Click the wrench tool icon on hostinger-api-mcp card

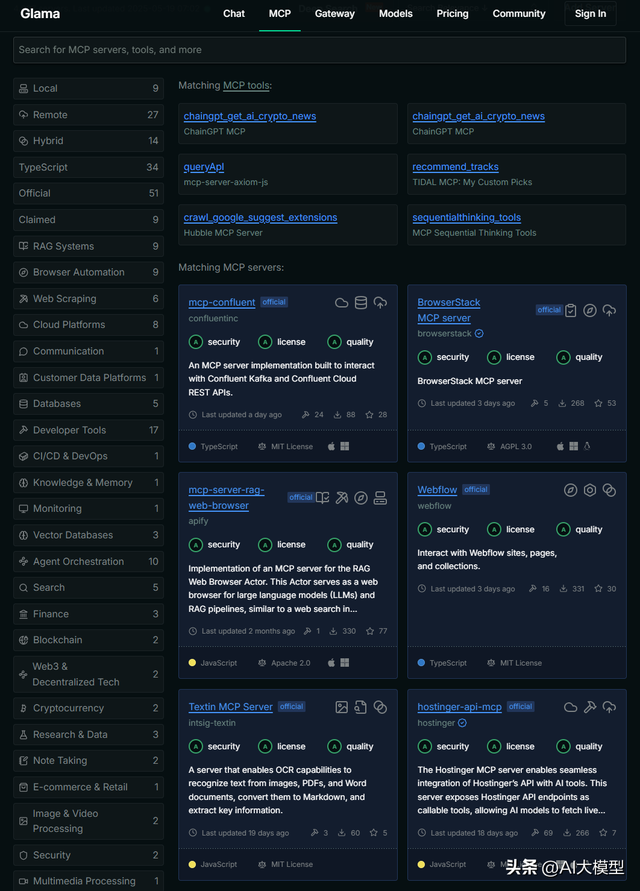[590, 707]
